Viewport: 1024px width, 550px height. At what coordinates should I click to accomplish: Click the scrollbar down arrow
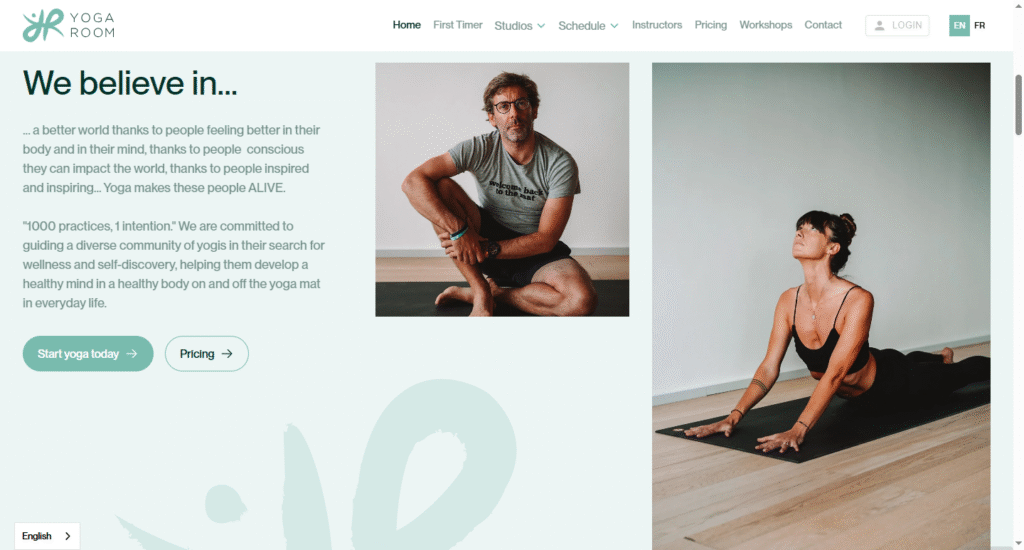tap(1018, 543)
